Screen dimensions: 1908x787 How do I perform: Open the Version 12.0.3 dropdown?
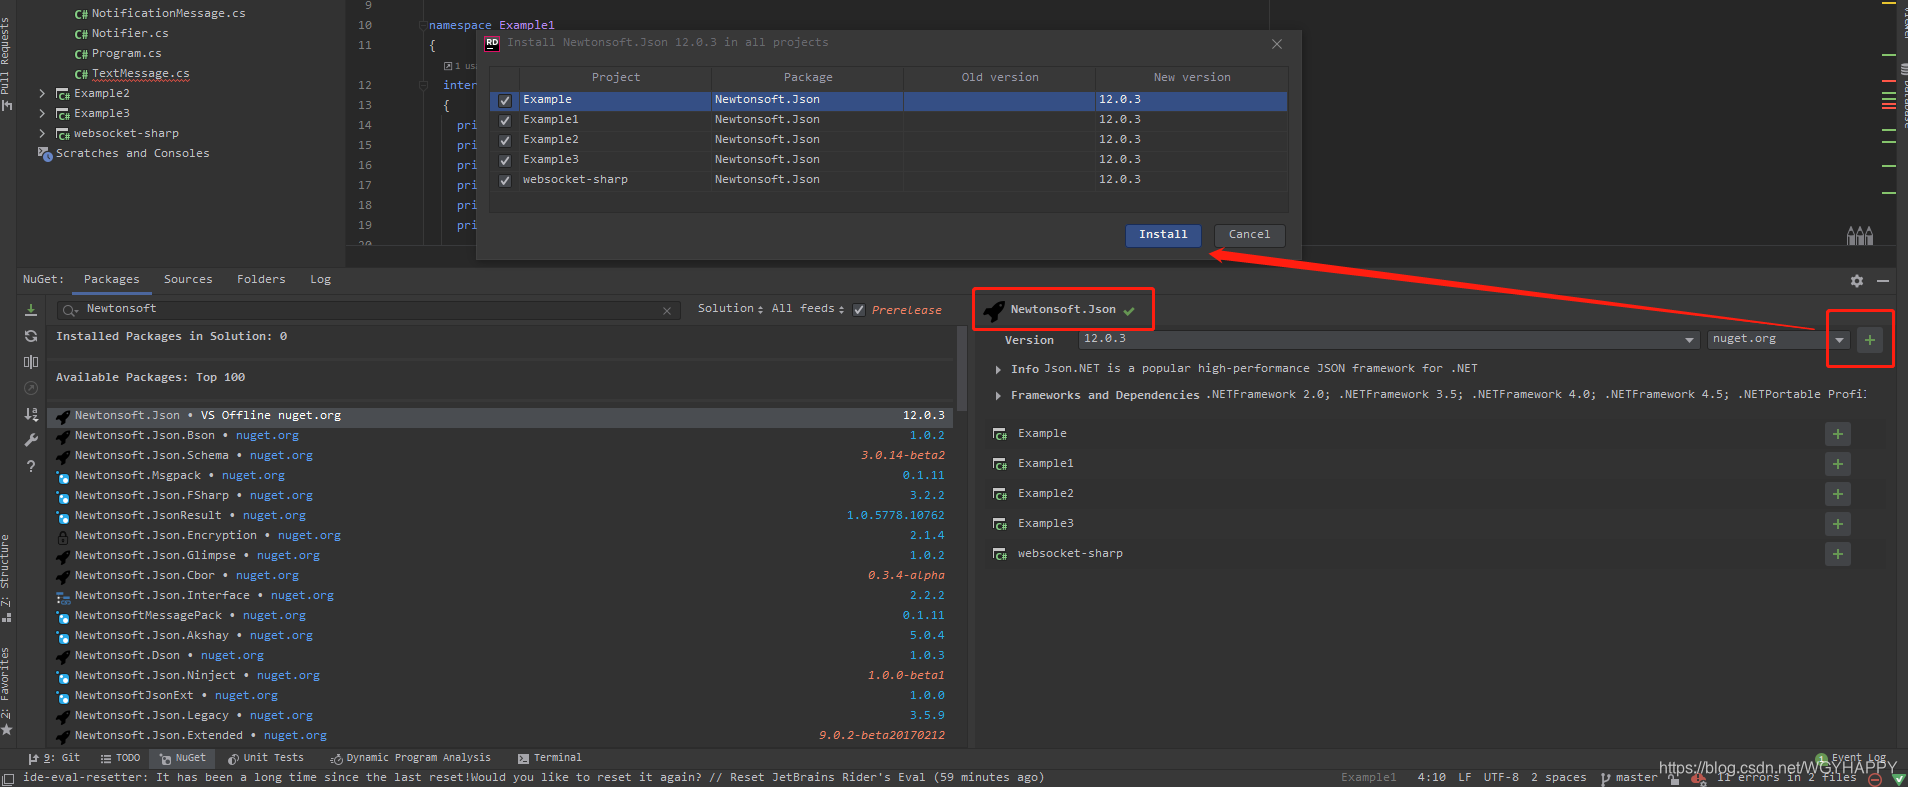[x=1390, y=339]
